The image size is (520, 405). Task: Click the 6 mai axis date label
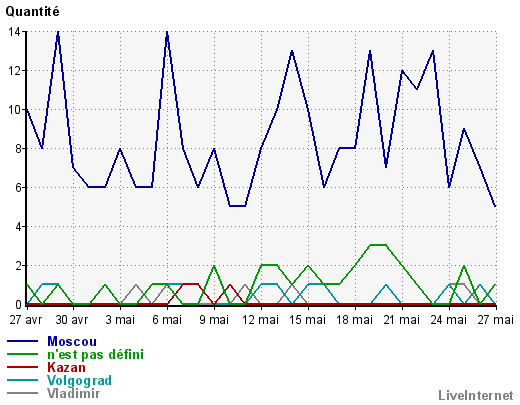pyautogui.click(x=167, y=320)
